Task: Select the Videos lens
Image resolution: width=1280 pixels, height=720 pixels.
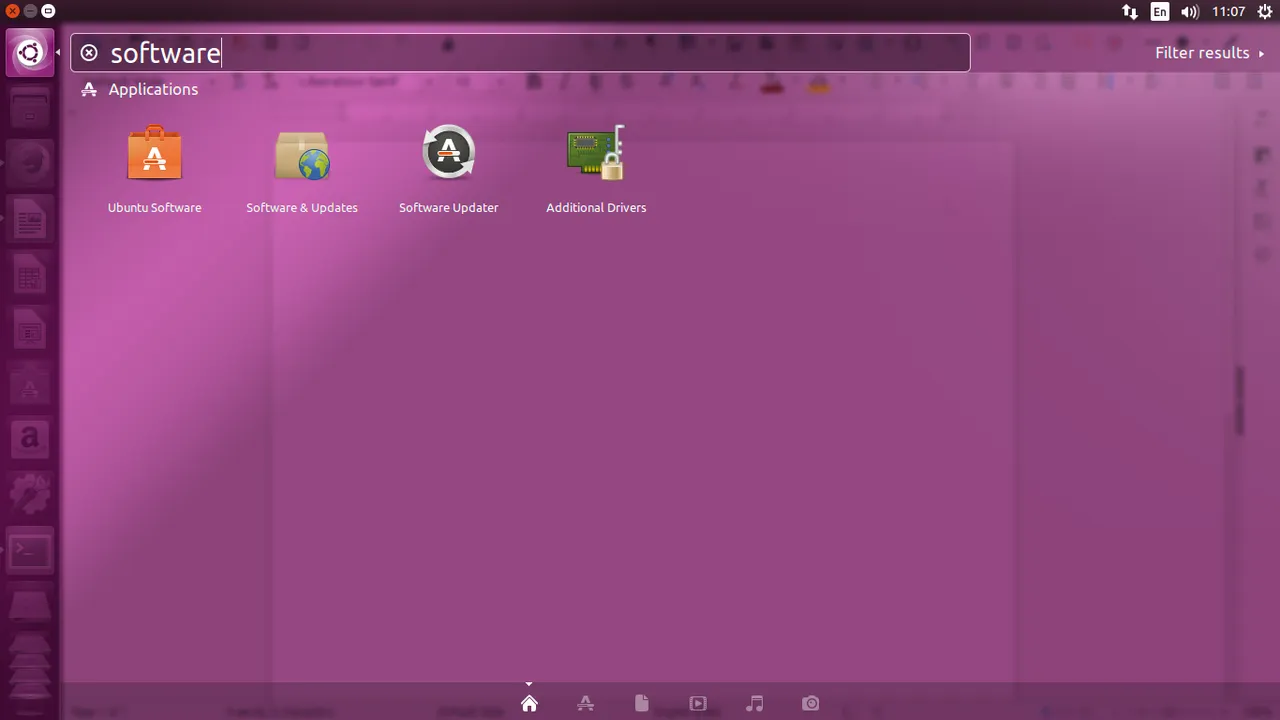Action: point(698,704)
